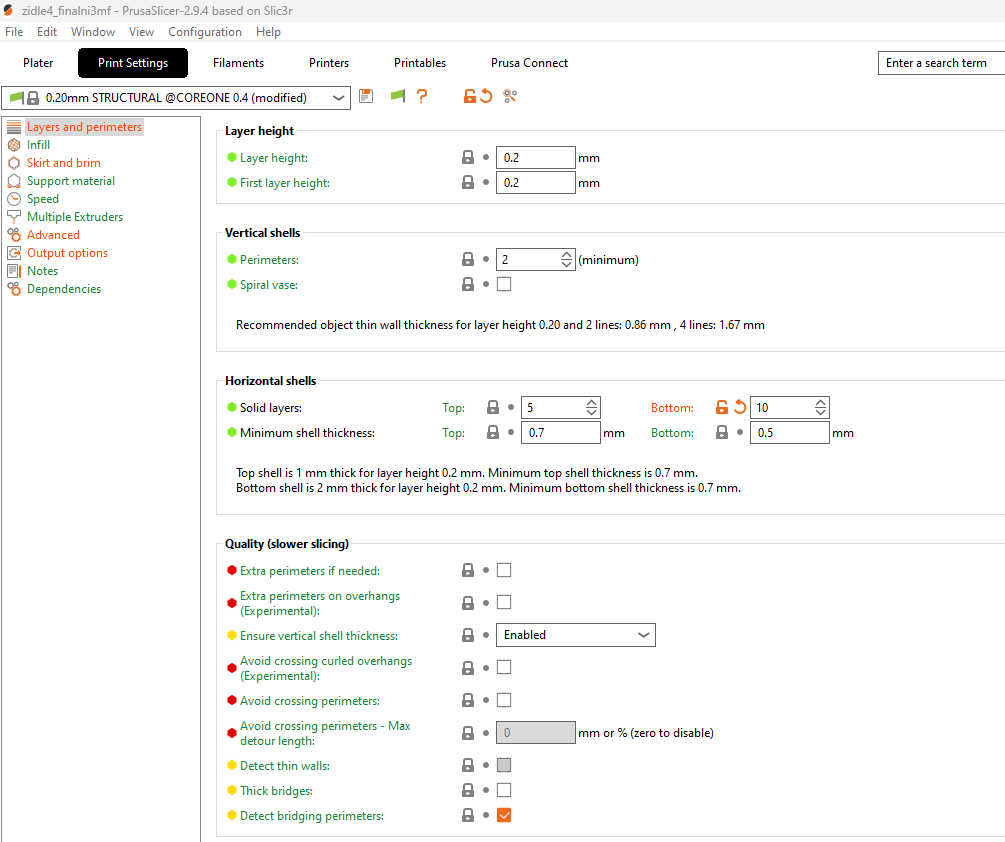Viewport: 1005px width, 842px height.
Task: Click the lock icon next to Detect bridging perimeters
Action: [468, 815]
